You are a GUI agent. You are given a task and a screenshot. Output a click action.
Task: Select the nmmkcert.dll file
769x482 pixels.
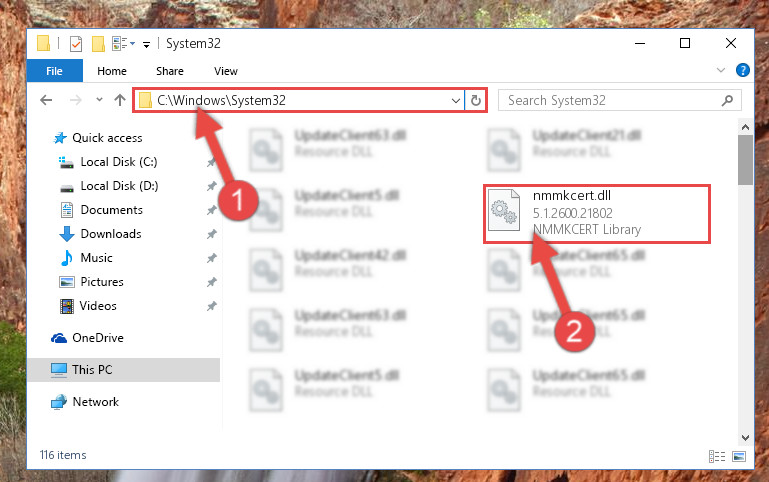[596, 213]
